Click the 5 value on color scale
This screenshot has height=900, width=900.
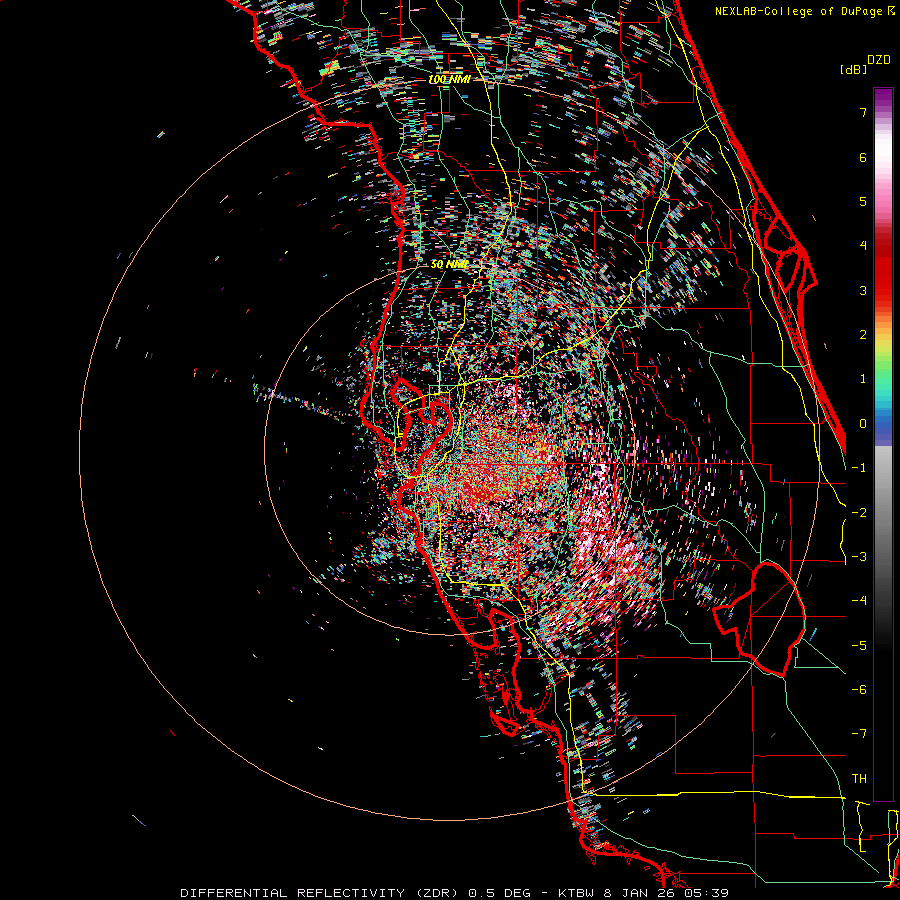863,201
